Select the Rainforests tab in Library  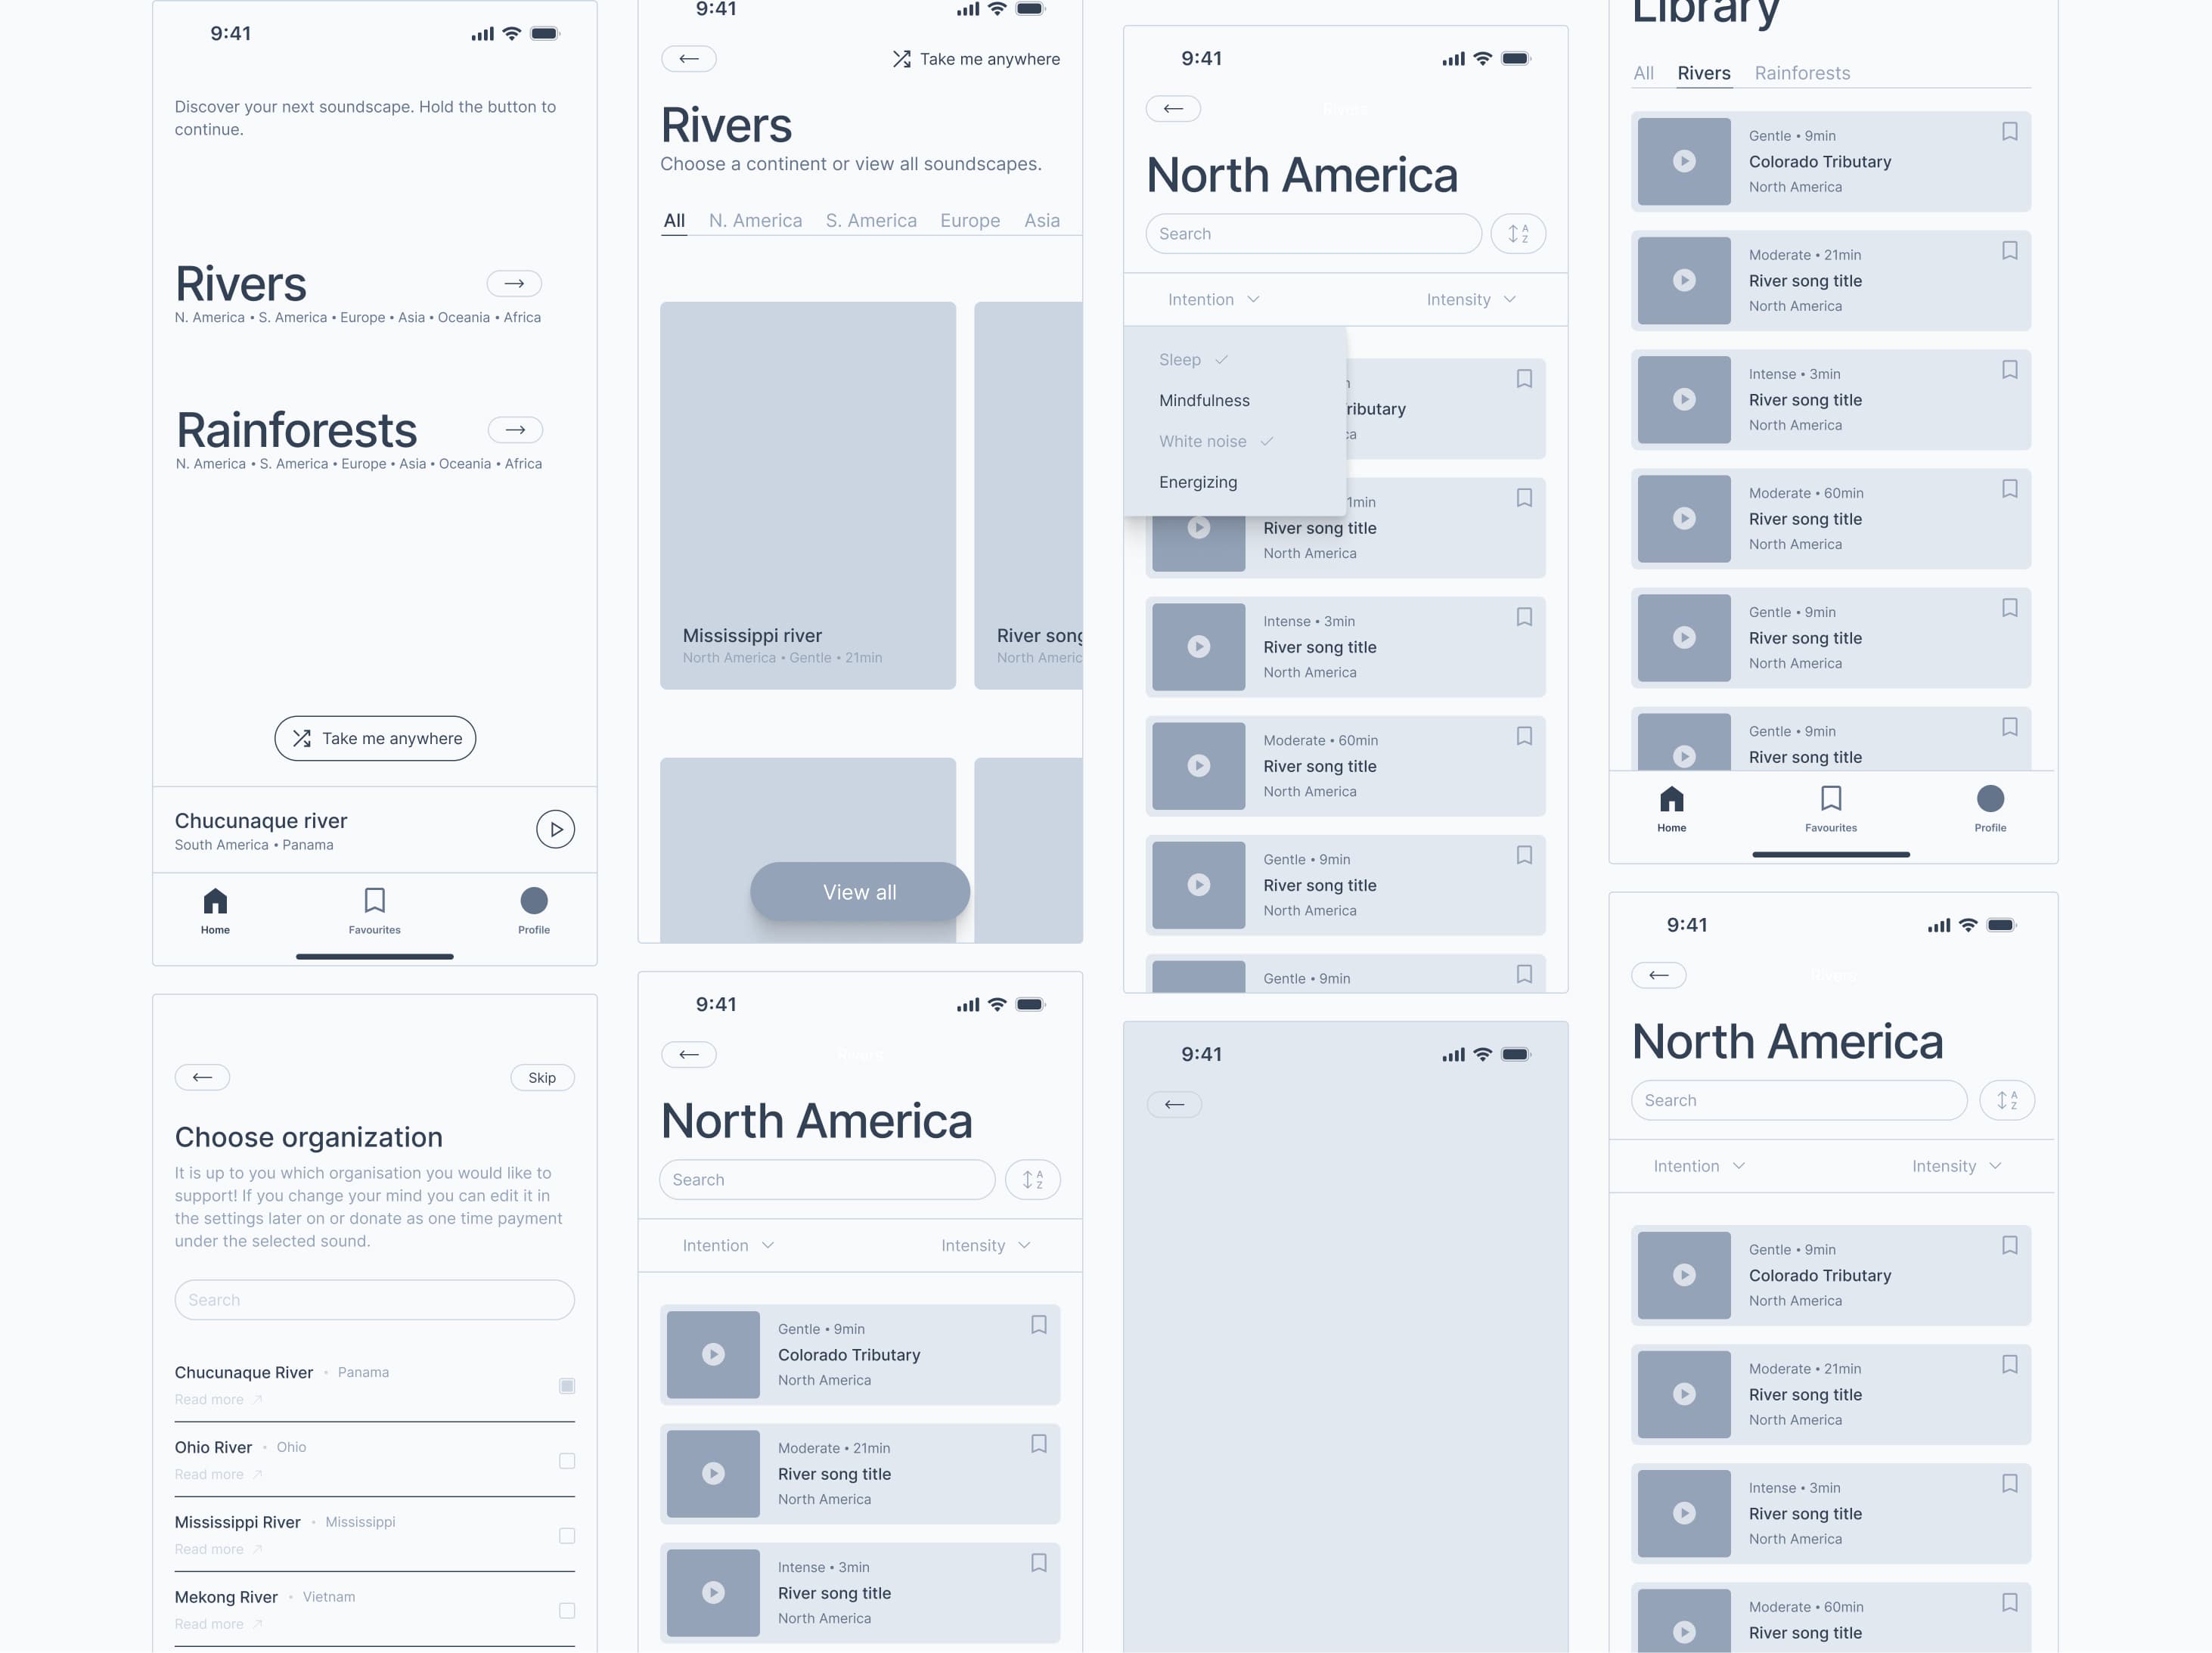tap(1802, 71)
